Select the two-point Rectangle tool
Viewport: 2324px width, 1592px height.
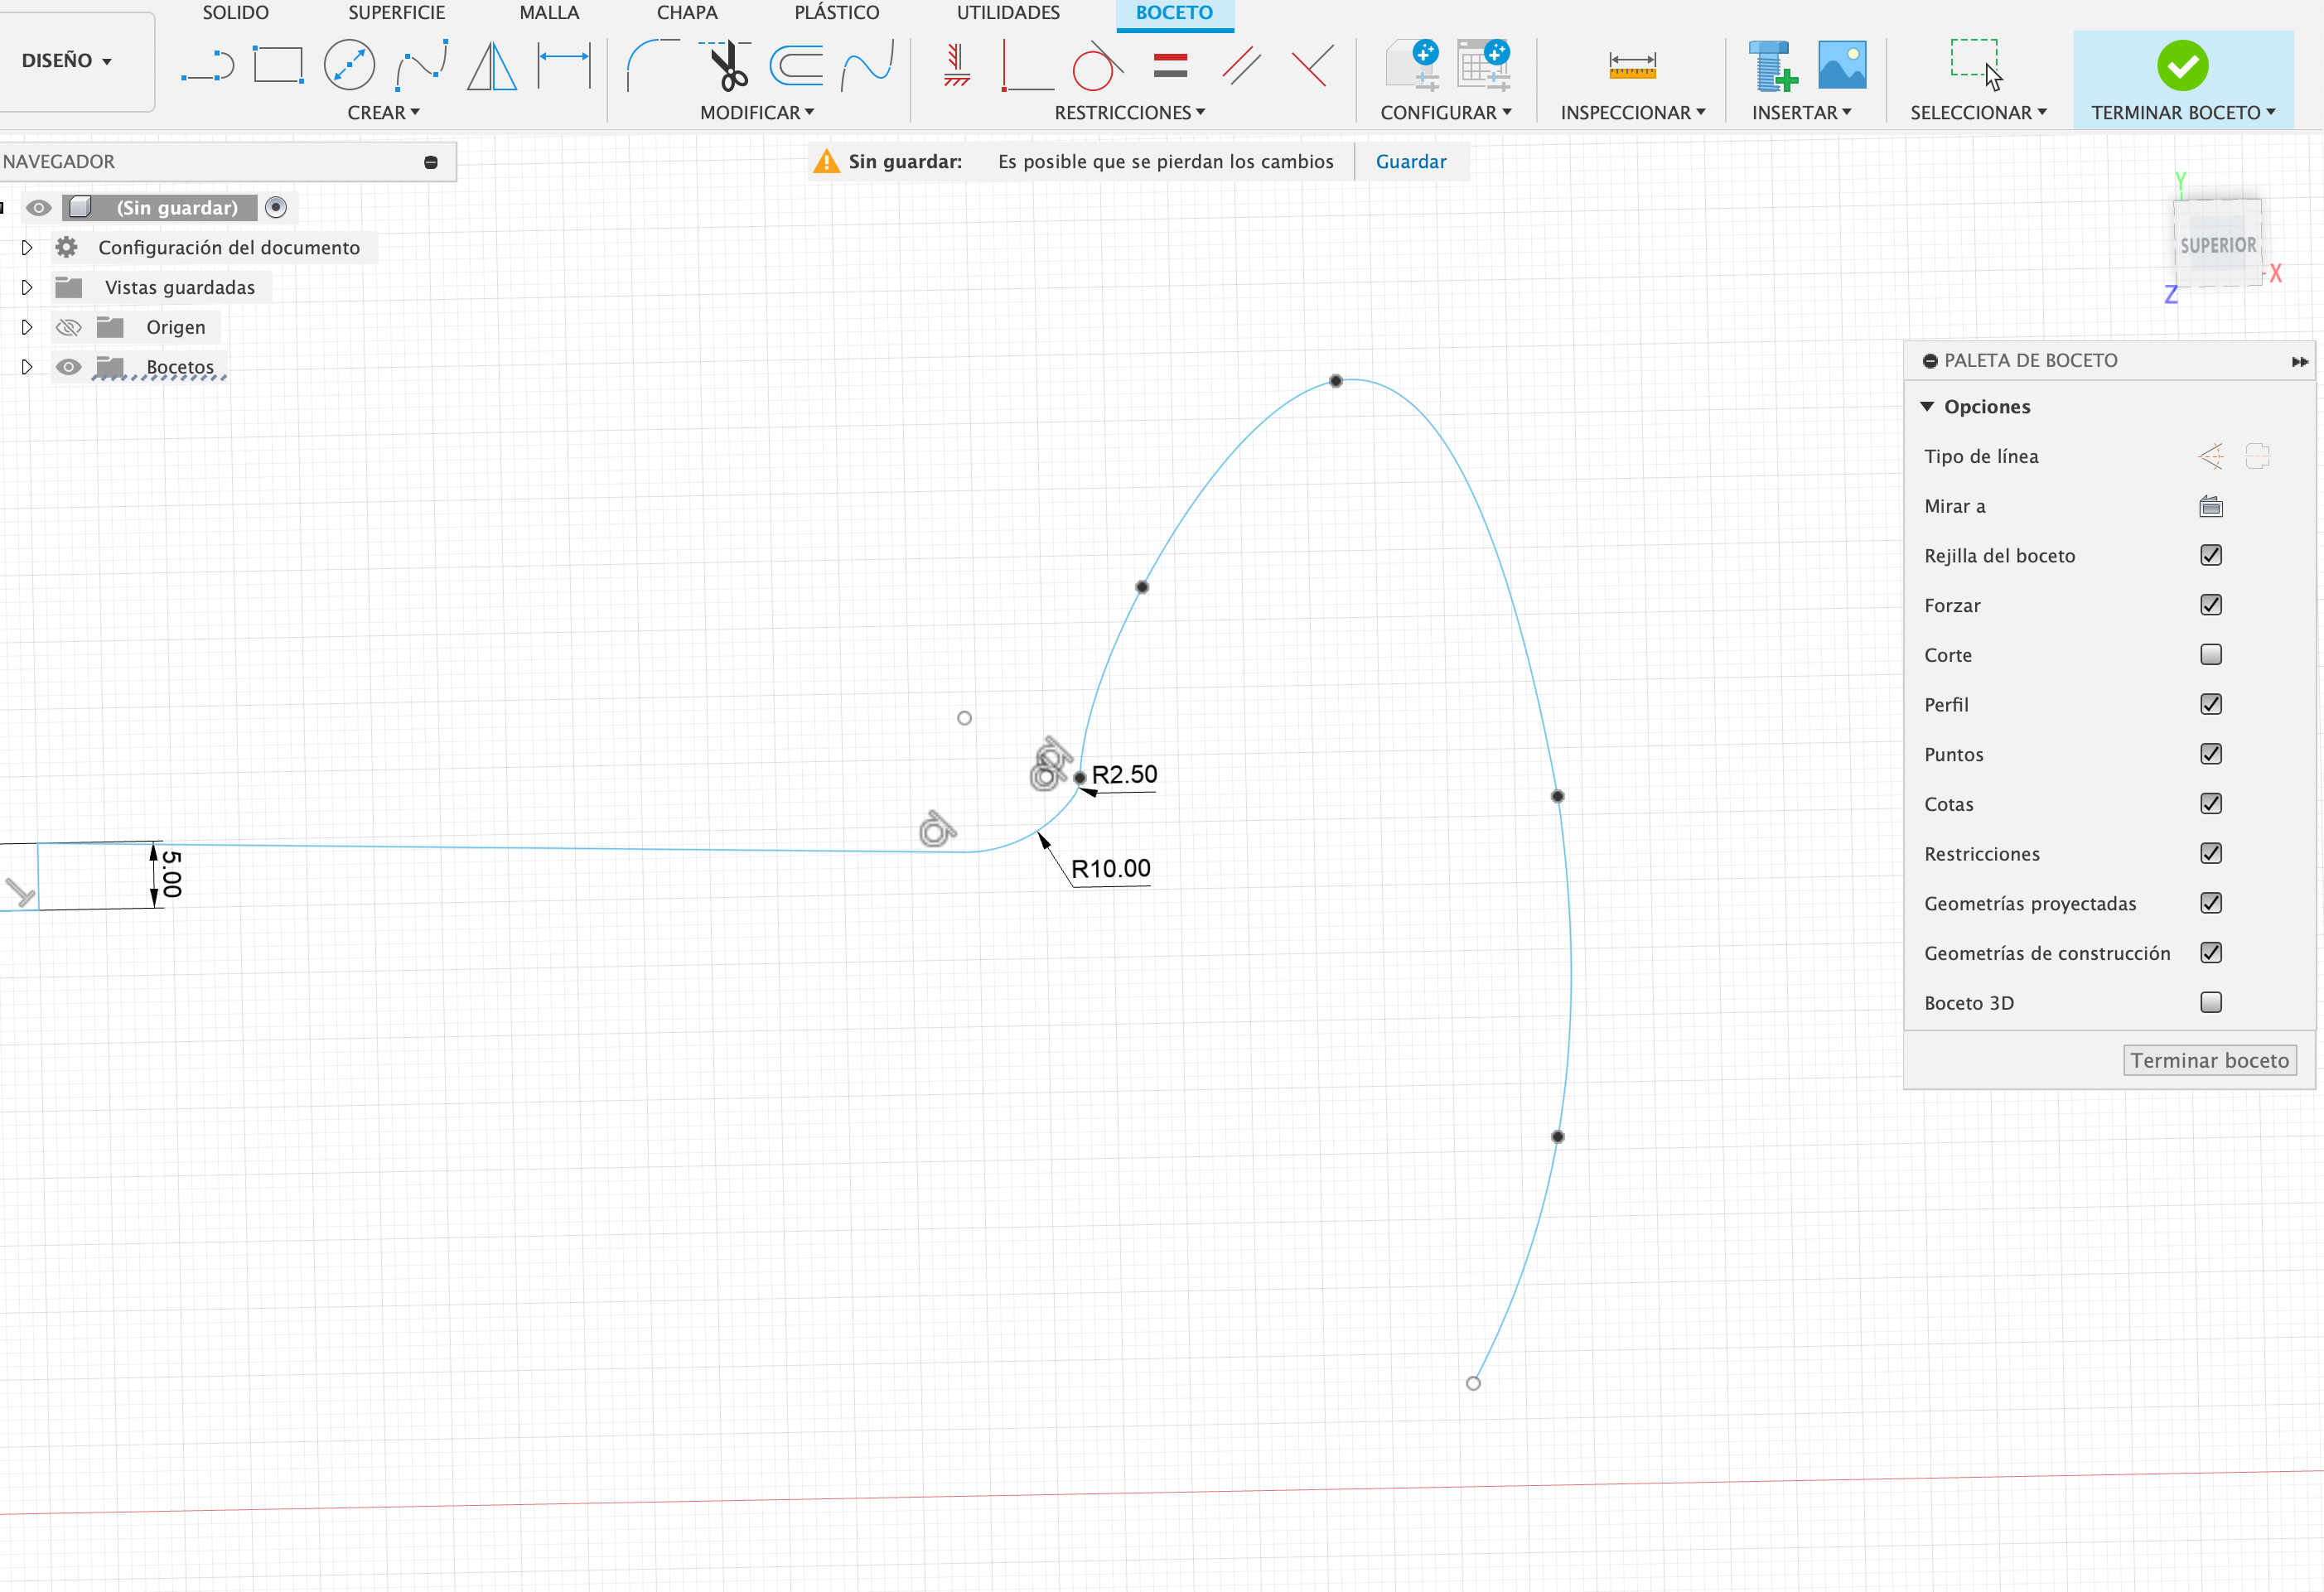pos(277,66)
